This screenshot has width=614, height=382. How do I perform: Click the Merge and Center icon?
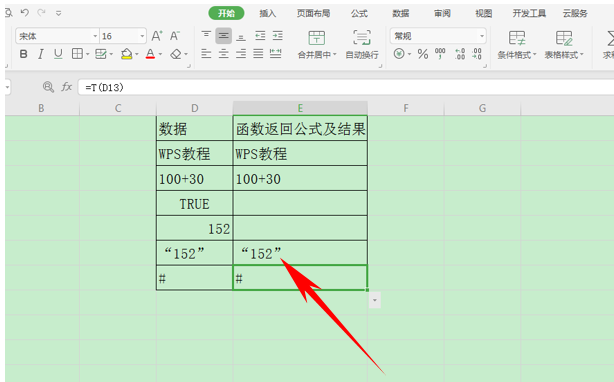coord(316,38)
